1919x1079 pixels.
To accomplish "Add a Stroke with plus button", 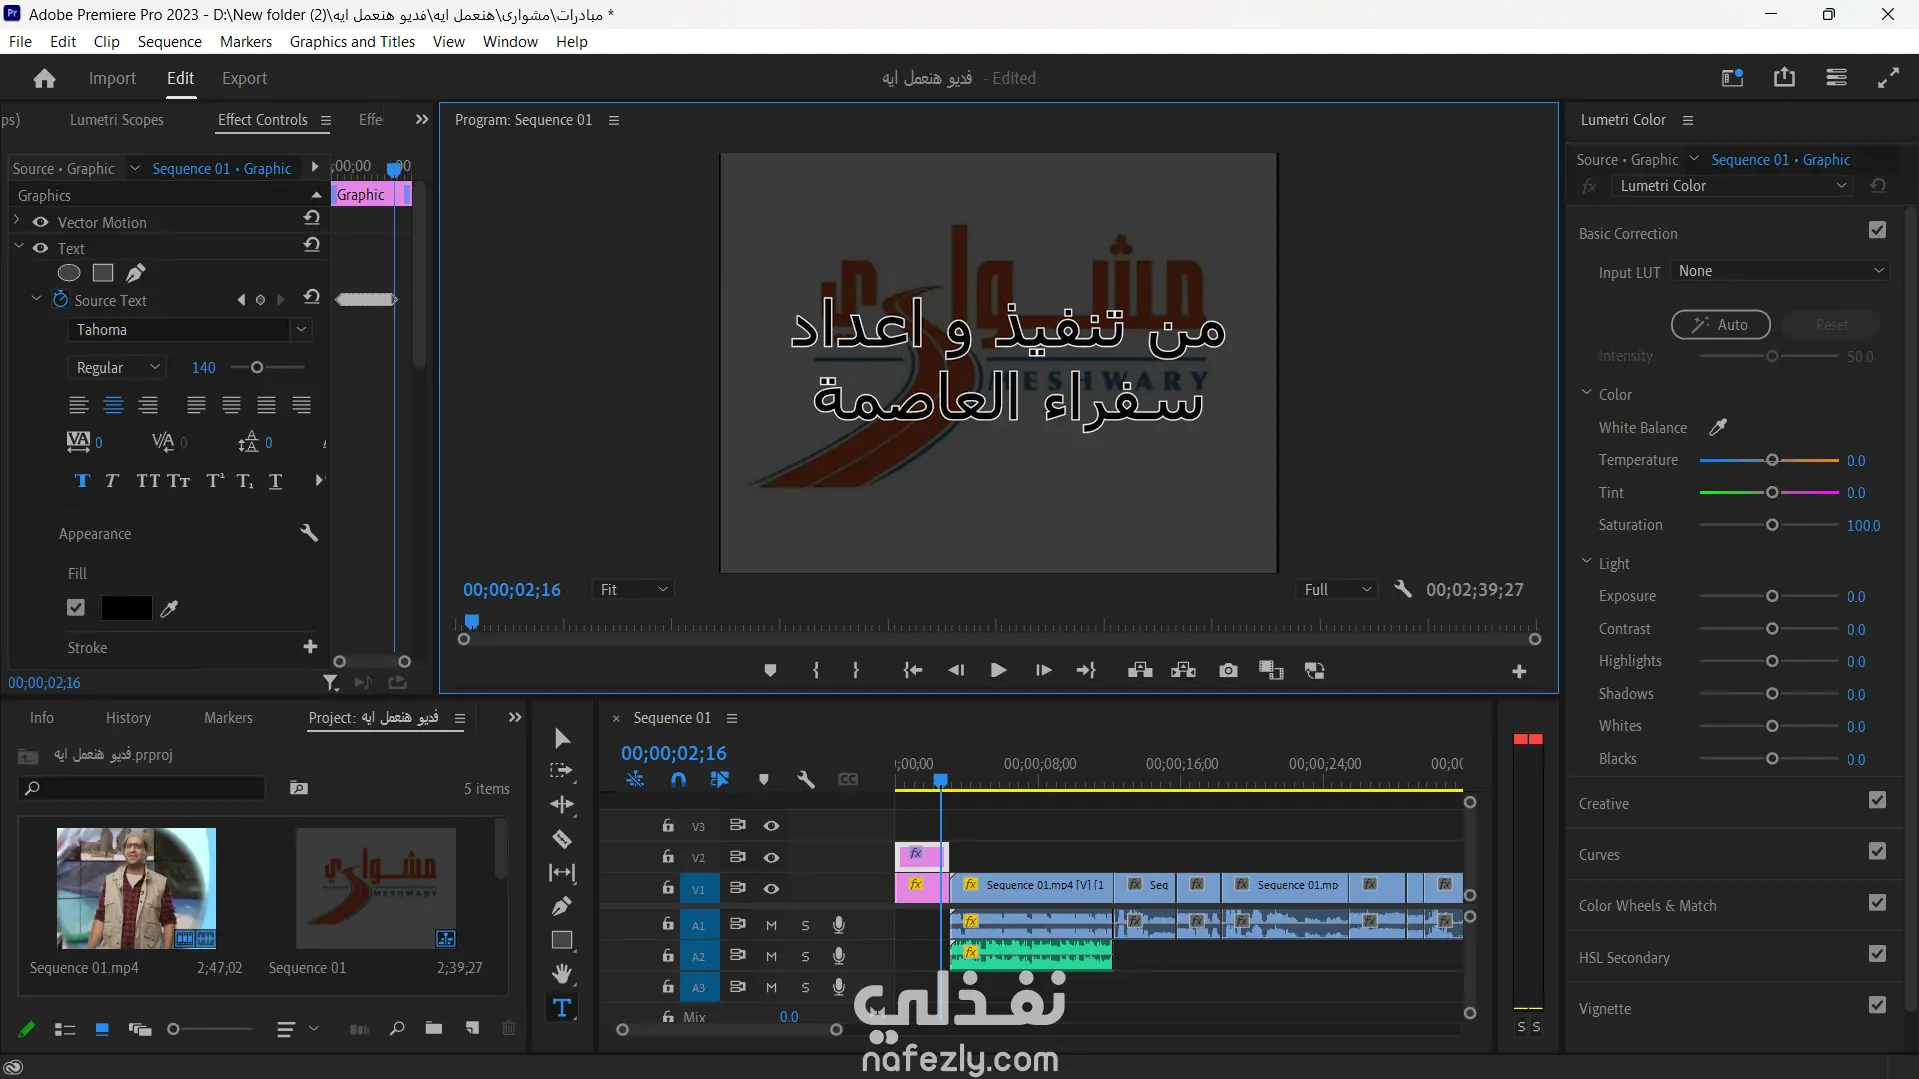I will click(x=310, y=647).
